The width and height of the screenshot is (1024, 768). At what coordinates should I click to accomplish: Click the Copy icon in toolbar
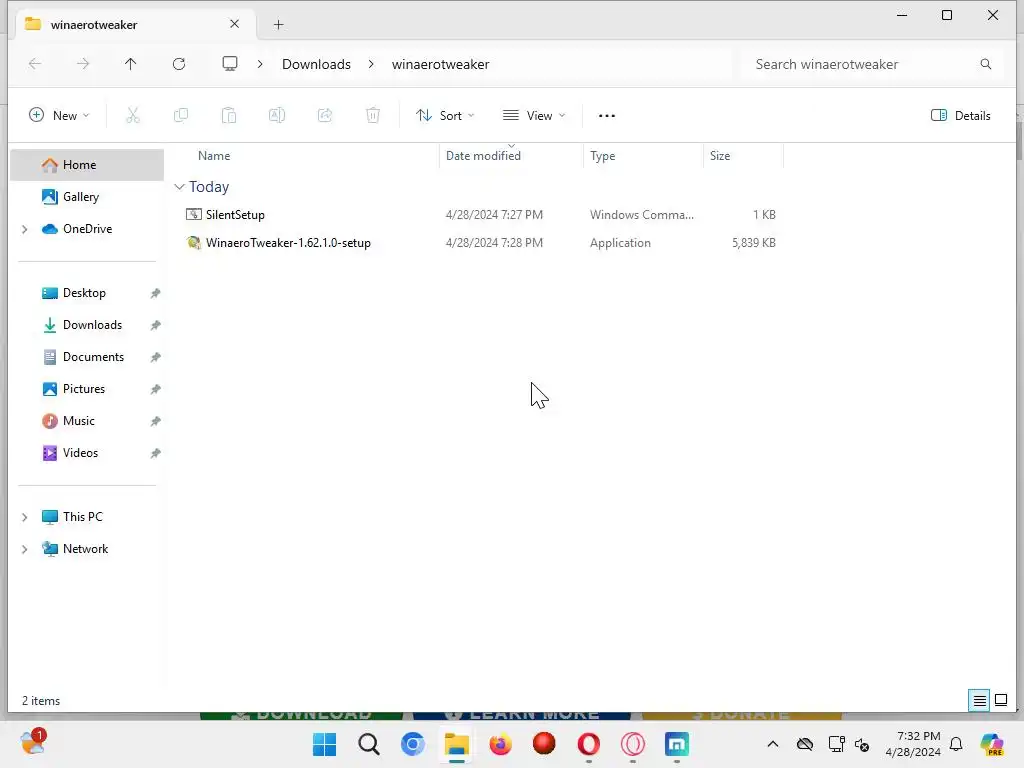tap(181, 116)
